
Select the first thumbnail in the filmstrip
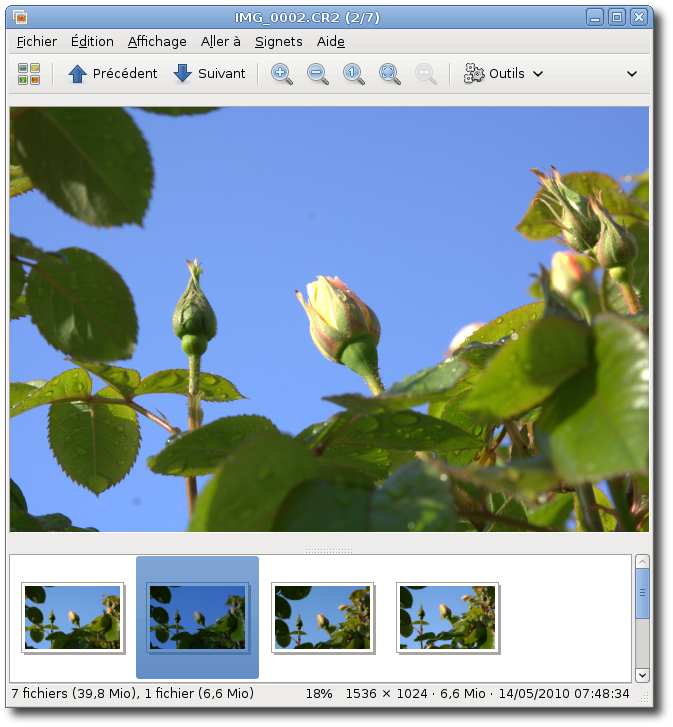tap(73, 617)
